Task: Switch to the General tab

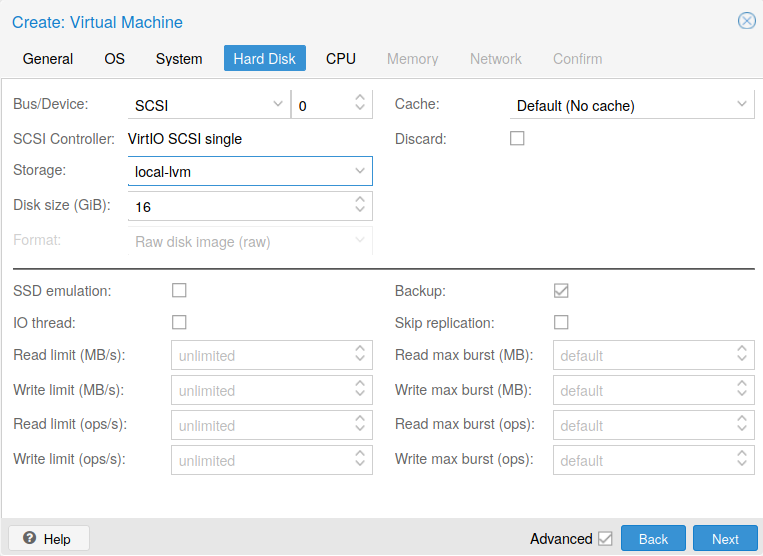Action: pos(48,59)
